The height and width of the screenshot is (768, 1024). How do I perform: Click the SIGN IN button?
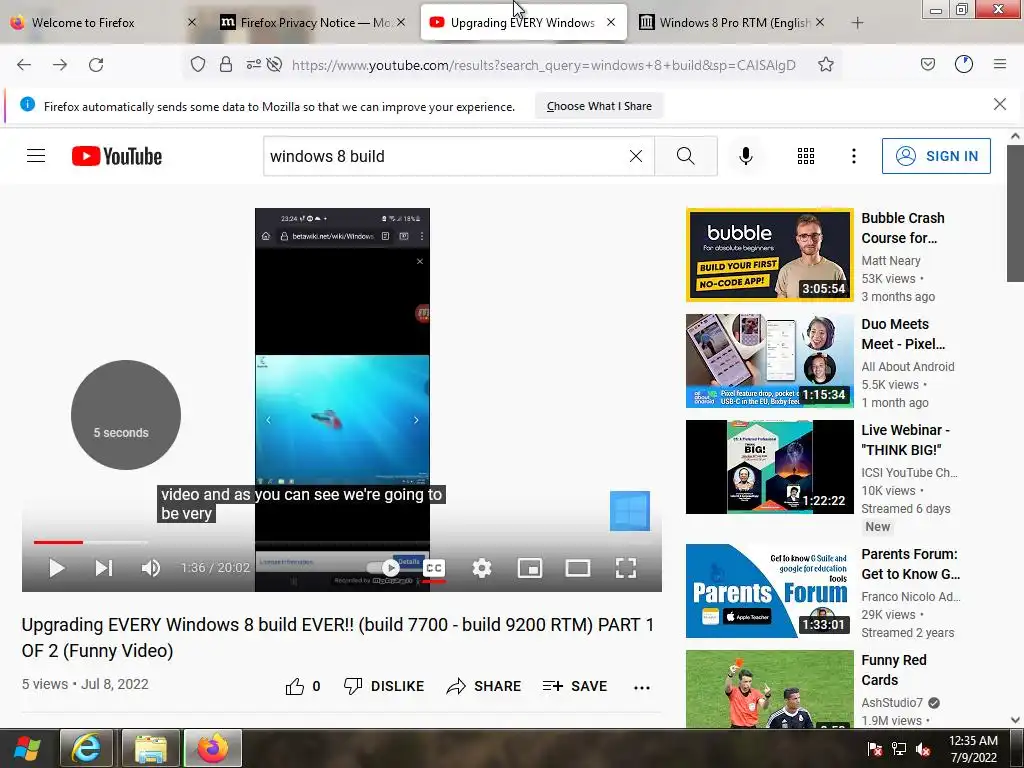tap(936, 156)
